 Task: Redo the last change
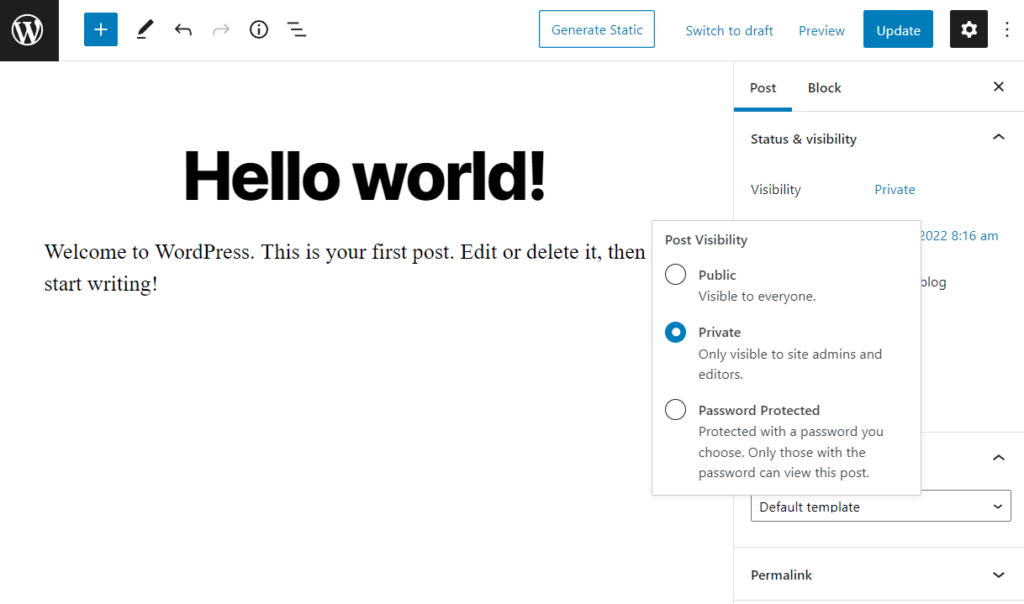221,29
